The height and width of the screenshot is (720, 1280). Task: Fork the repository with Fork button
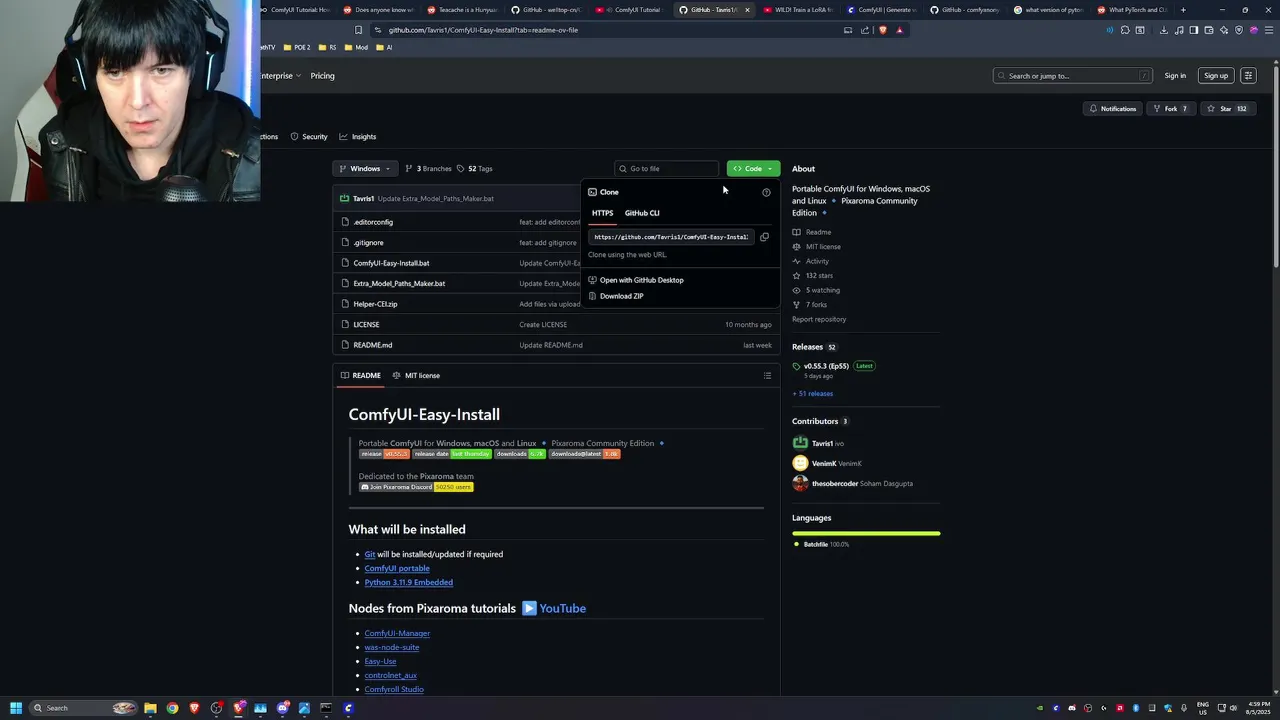coord(1170,109)
